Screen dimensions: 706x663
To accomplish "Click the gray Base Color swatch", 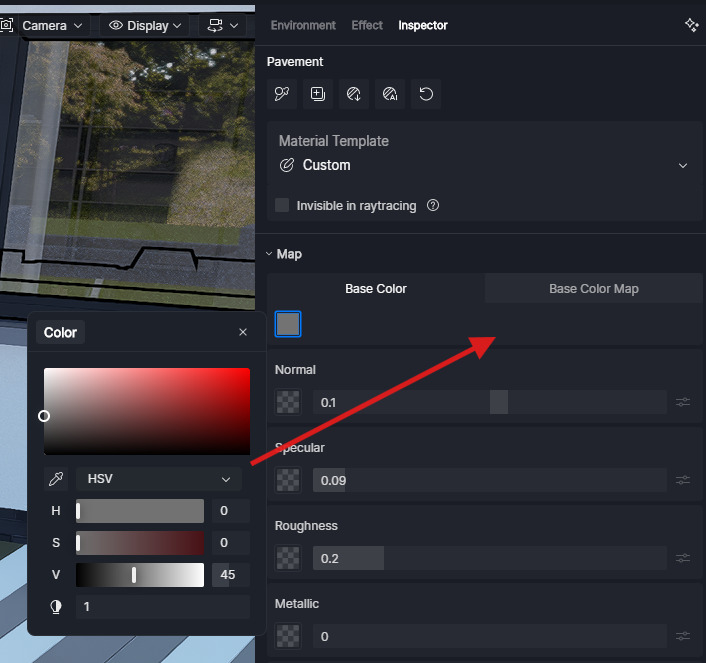I will click(288, 324).
